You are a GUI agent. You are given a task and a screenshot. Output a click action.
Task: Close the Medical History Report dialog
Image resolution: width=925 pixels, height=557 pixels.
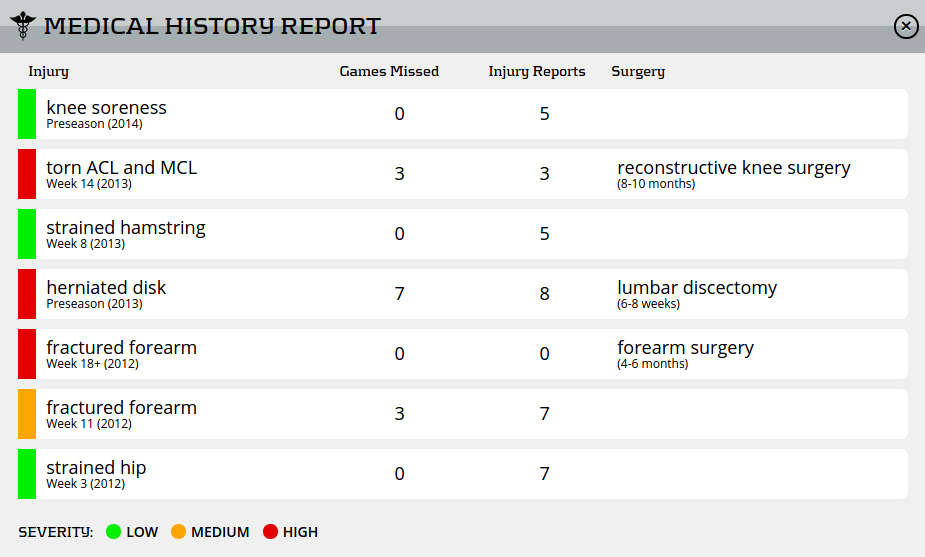point(906,27)
